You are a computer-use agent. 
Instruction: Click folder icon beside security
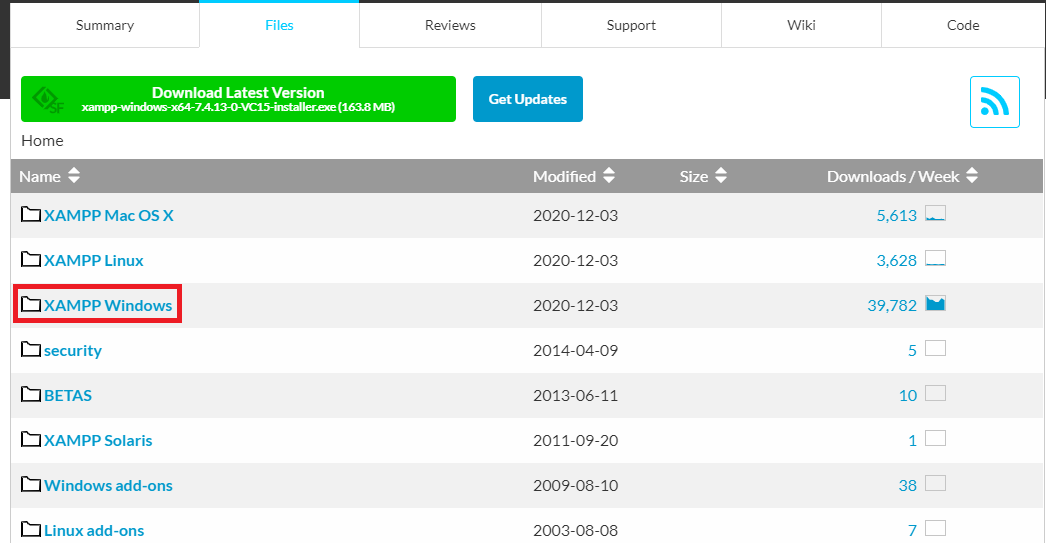pyautogui.click(x=31, y=349)
